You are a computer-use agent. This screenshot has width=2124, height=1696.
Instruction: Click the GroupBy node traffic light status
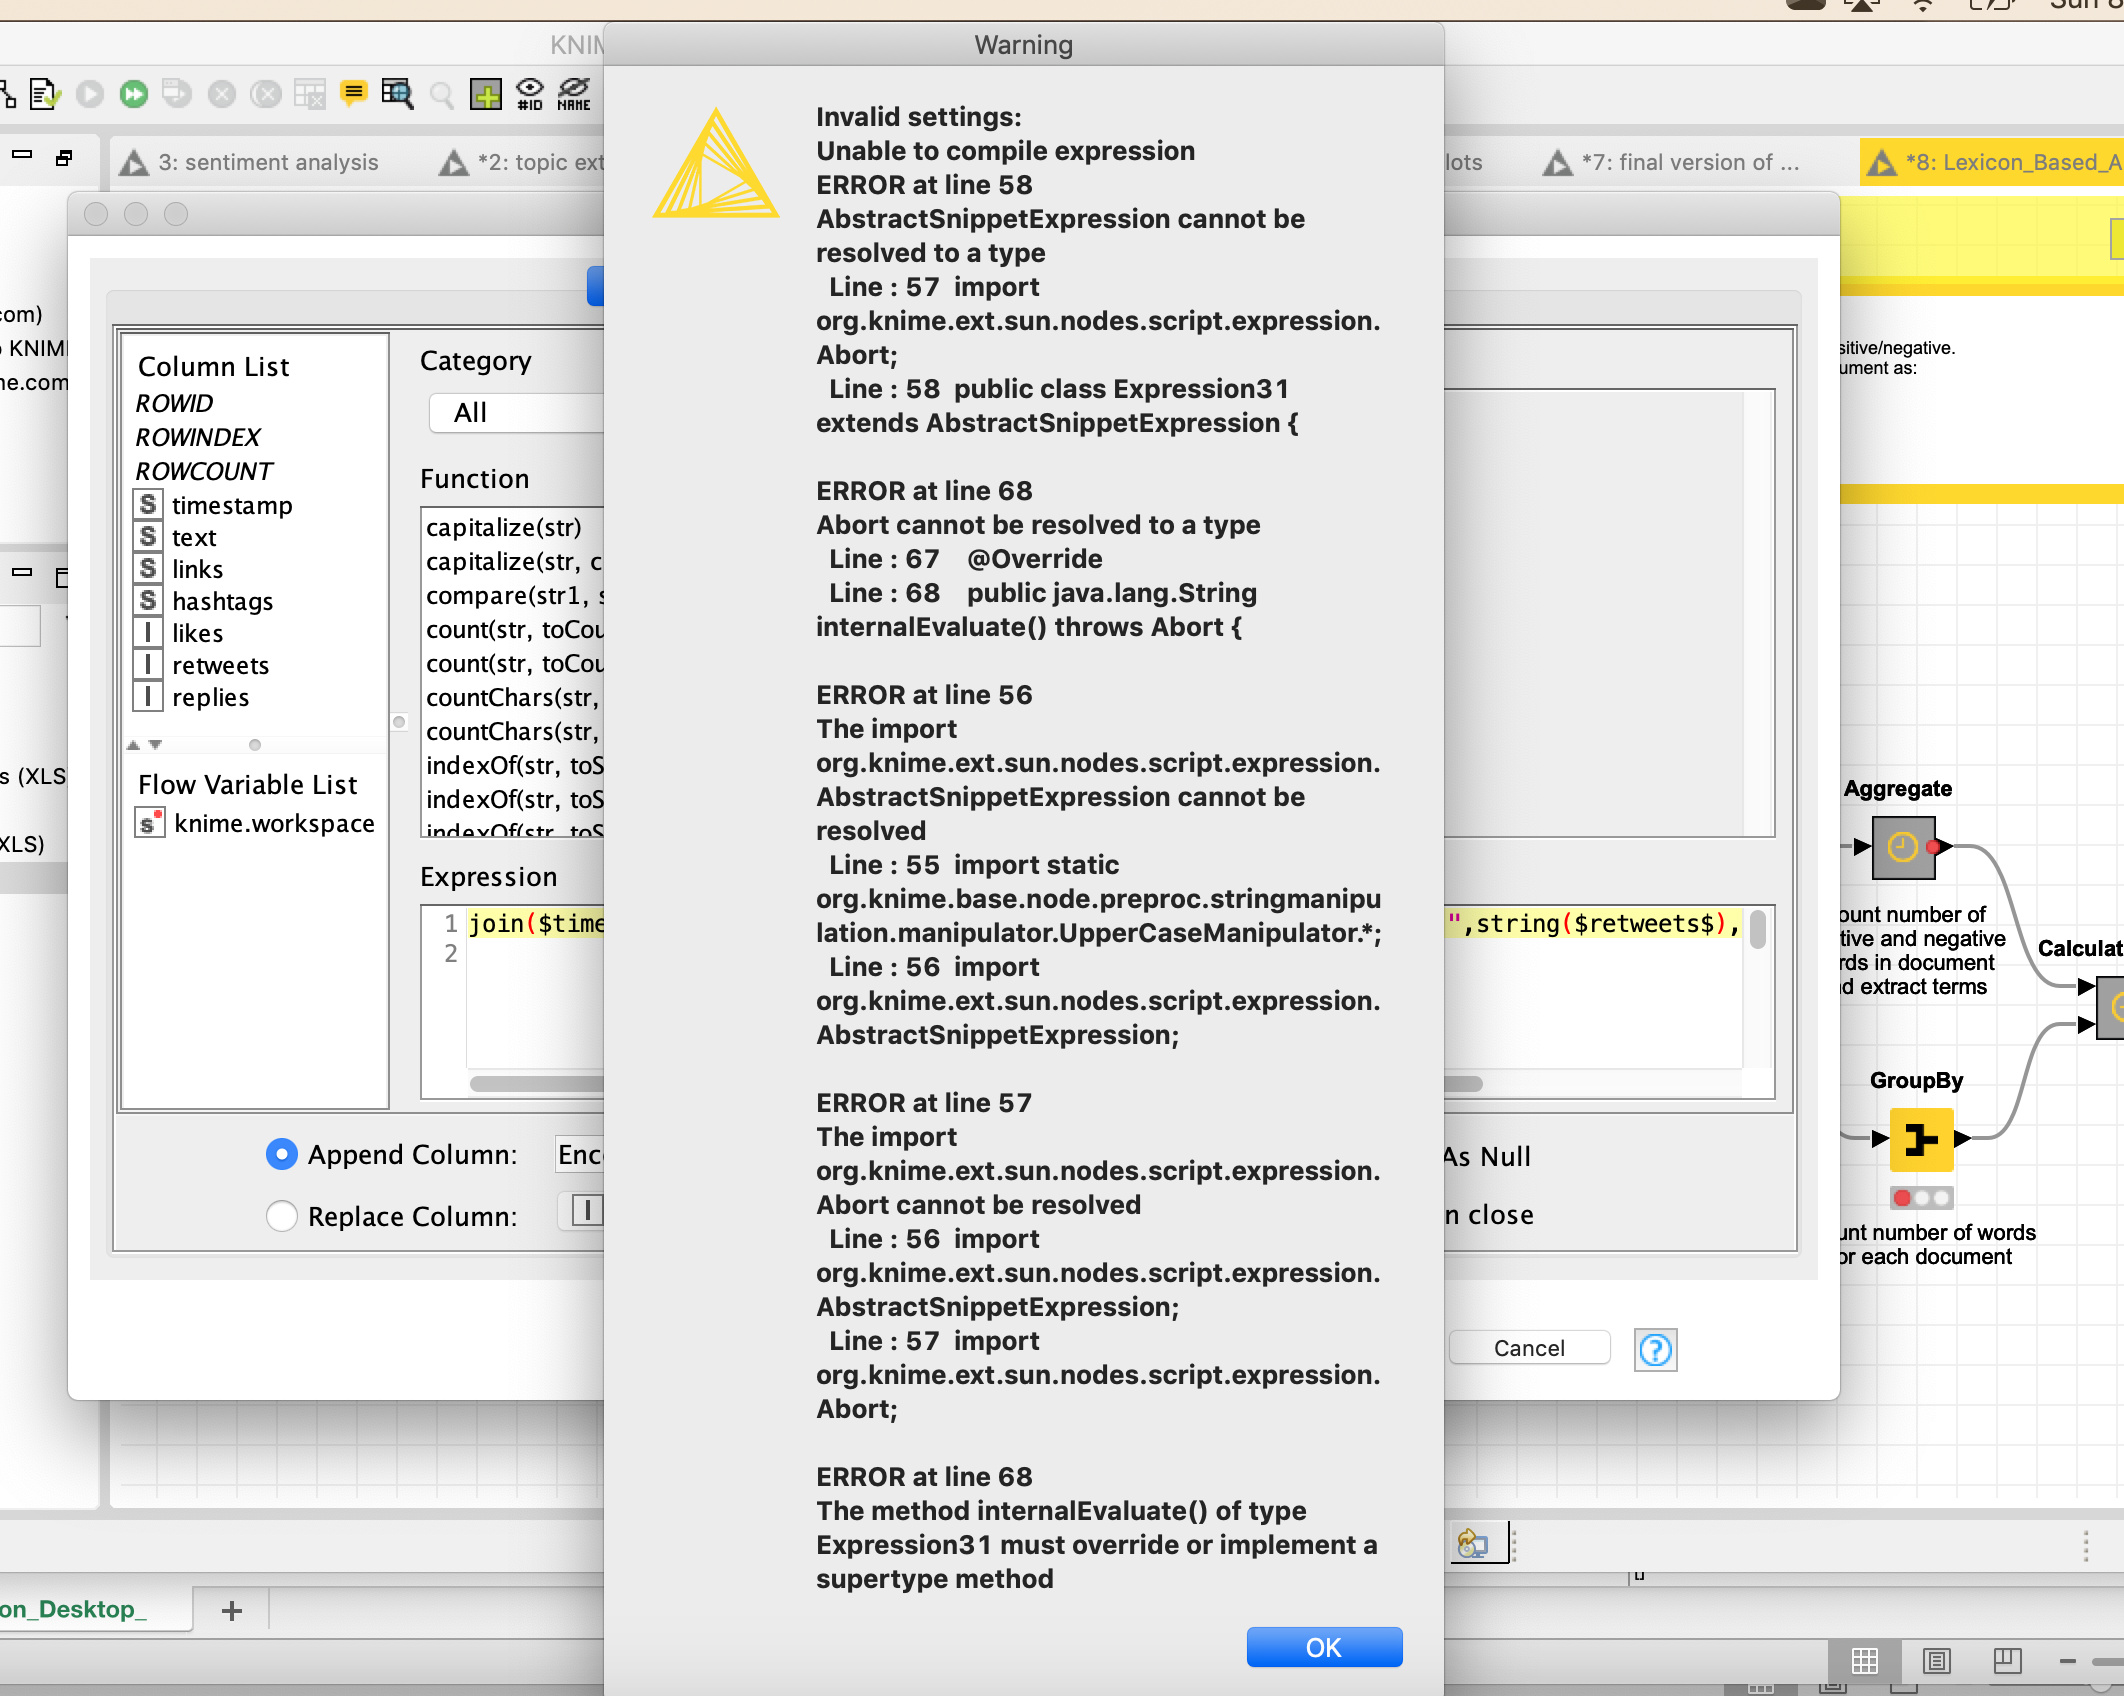coord(1921,1197)
